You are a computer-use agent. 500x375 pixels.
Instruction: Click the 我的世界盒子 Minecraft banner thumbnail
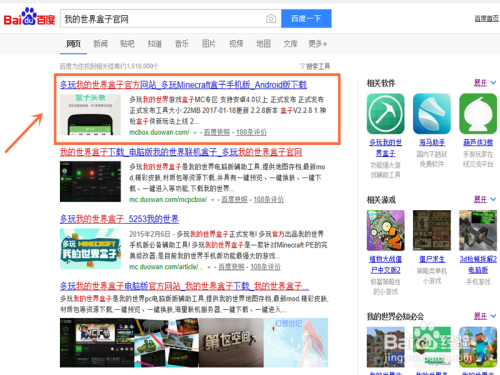pos(90,249)
